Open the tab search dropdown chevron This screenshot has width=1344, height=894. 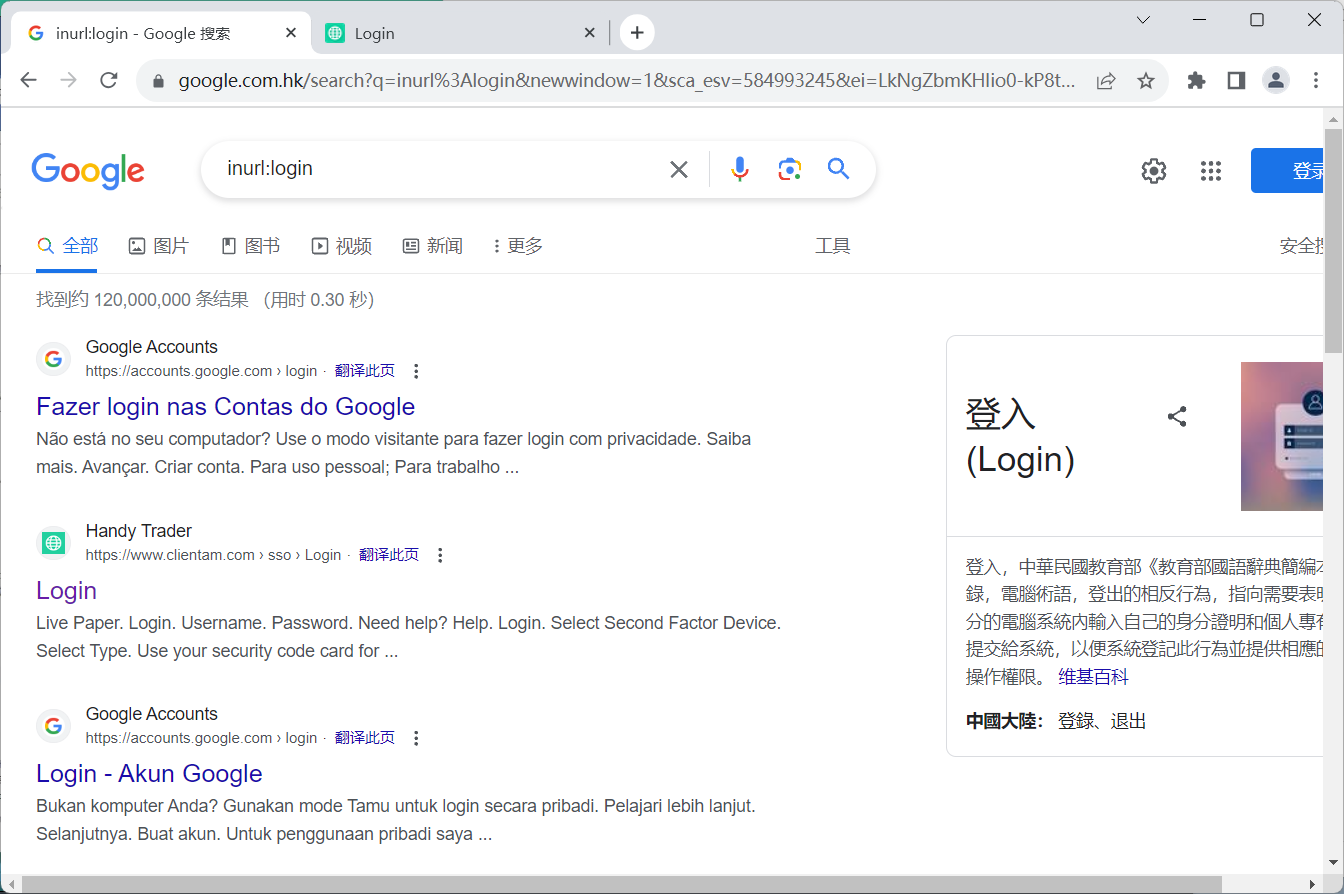click(x=1144, y=20)
